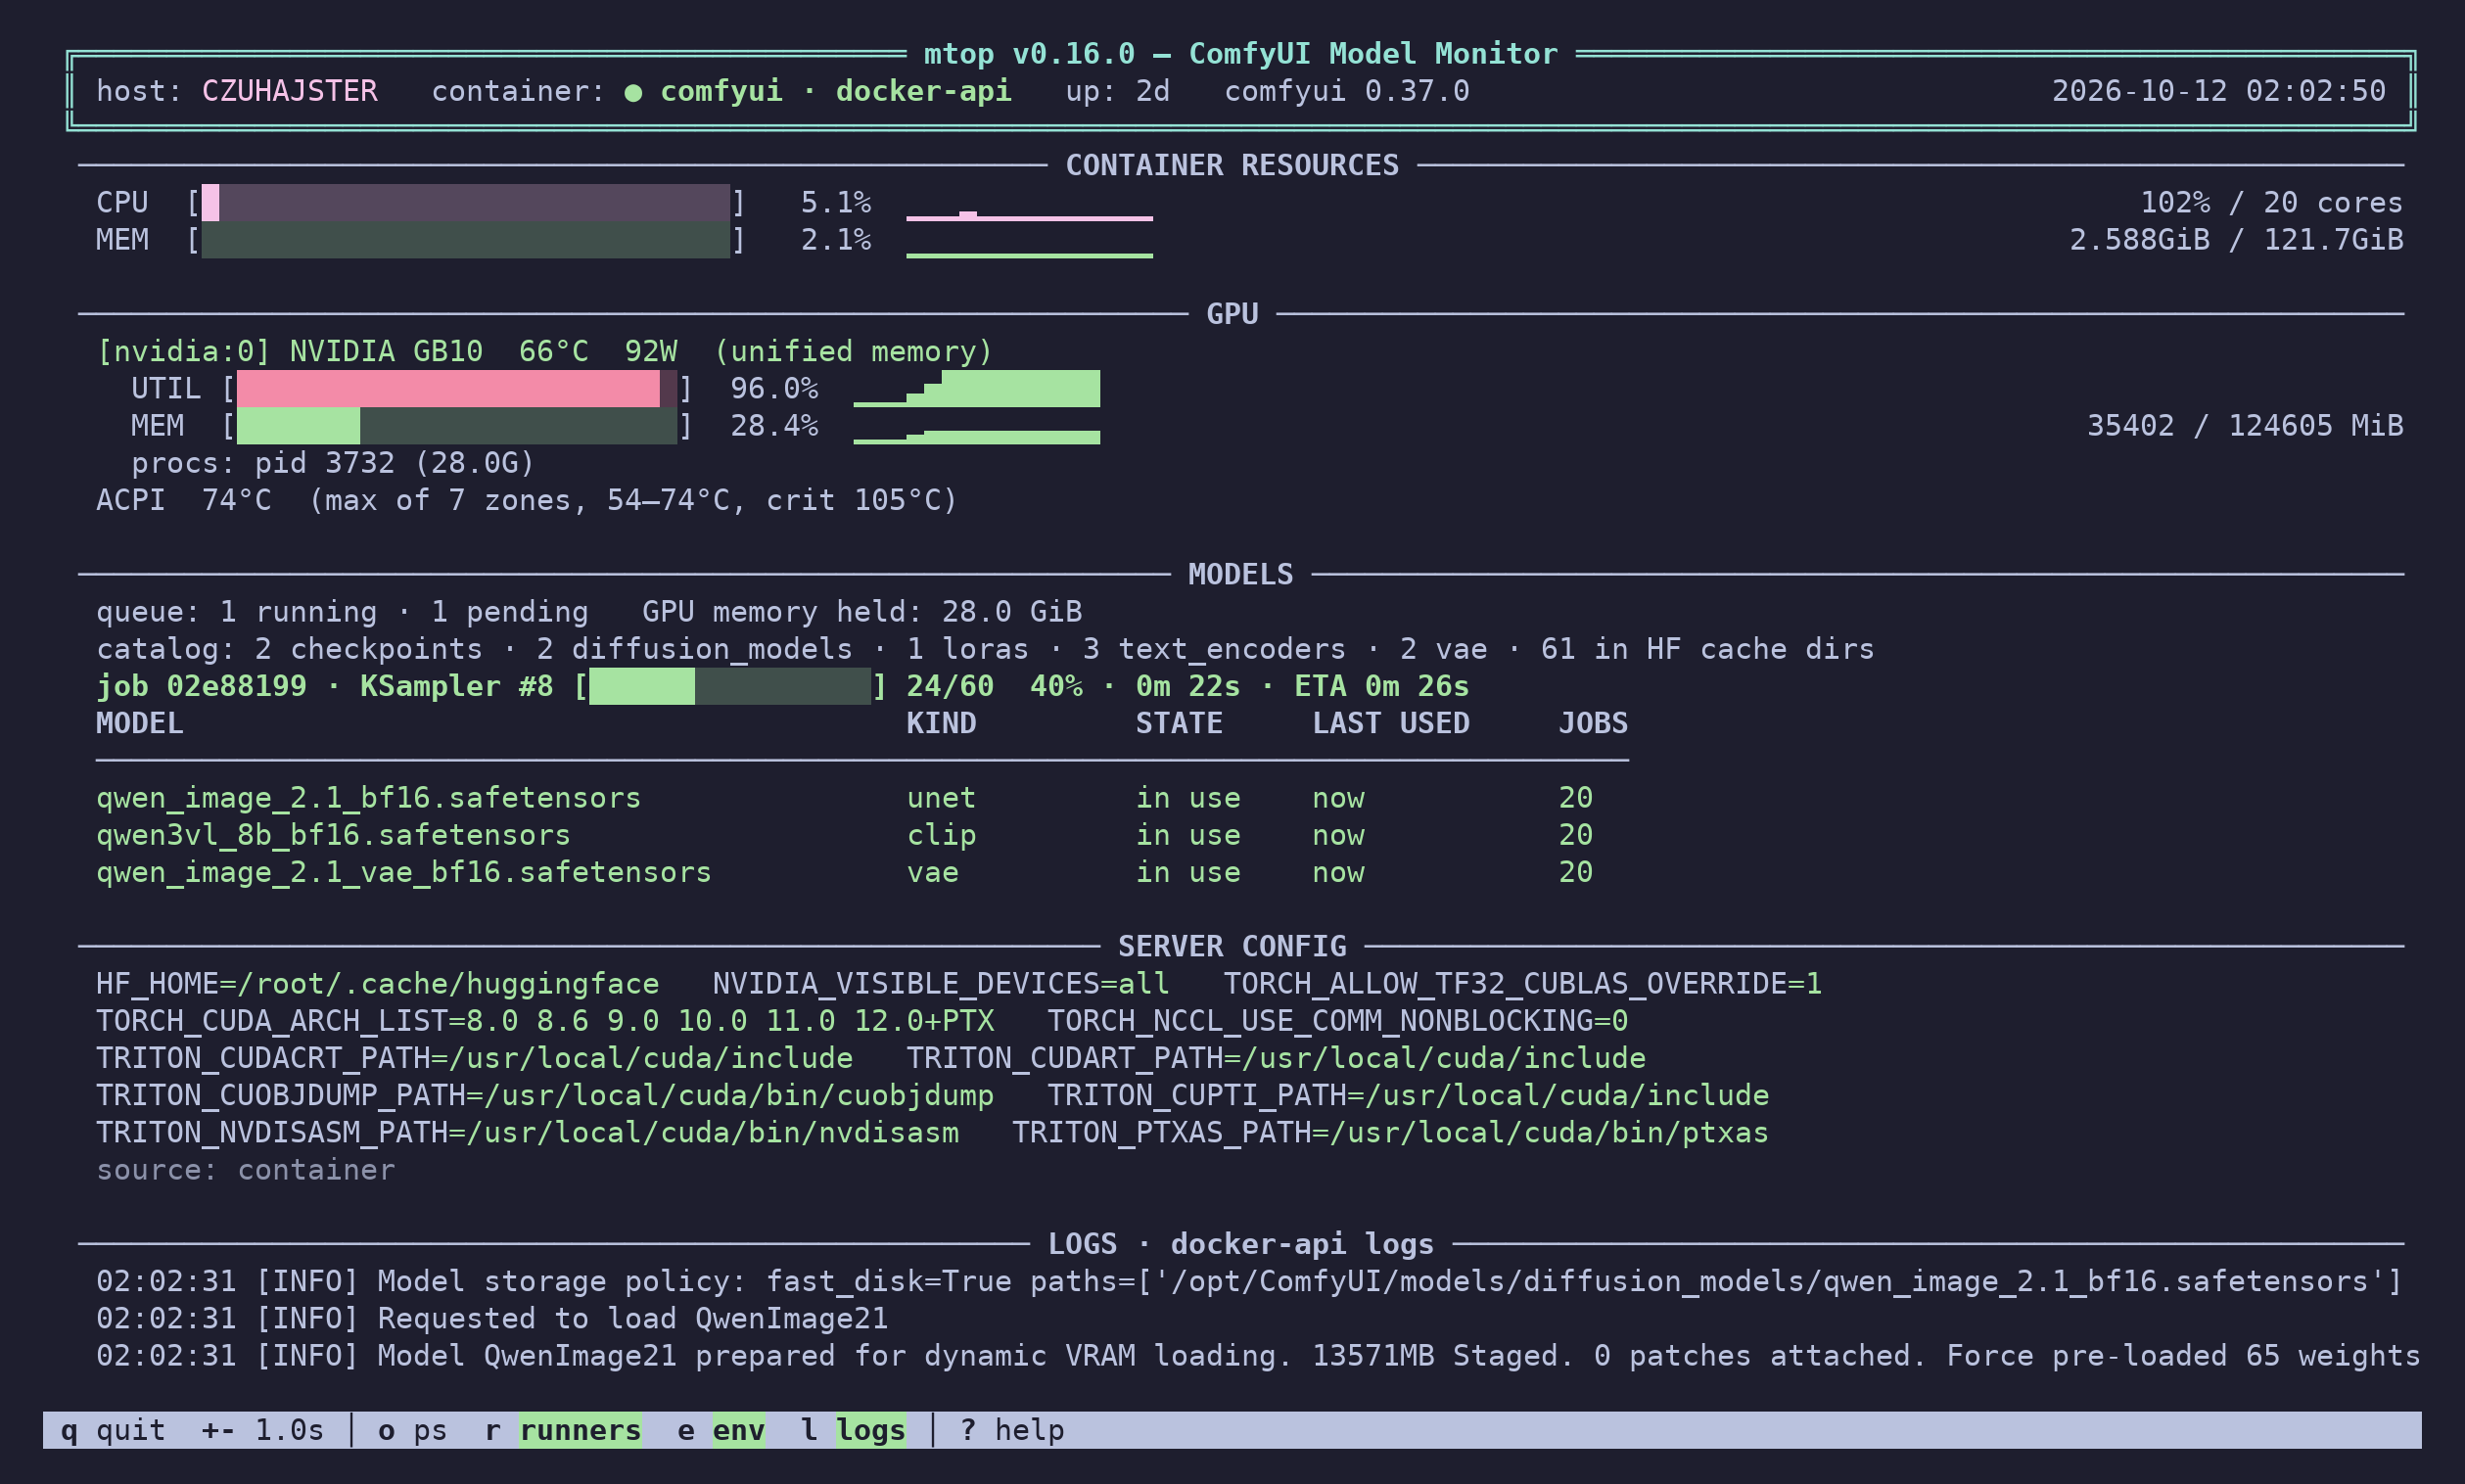Select the qwen_image_2.1_bf16.safetensors row
Image resolution: width=2465 pixels, height=1484 pixels.
(x=862, y=798)
